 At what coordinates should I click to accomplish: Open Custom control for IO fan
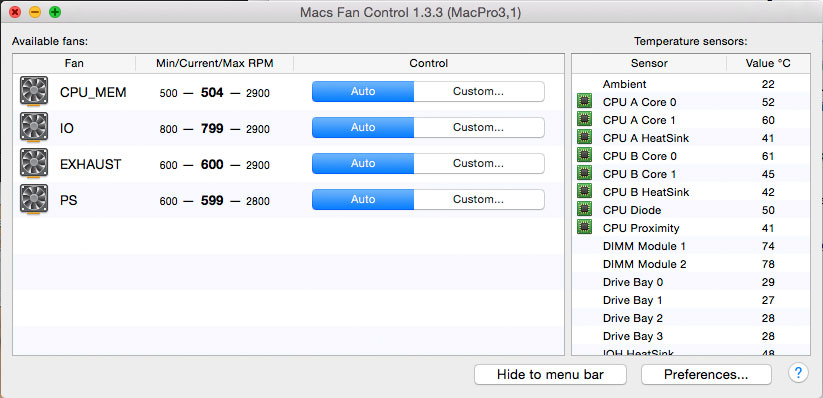479,128
